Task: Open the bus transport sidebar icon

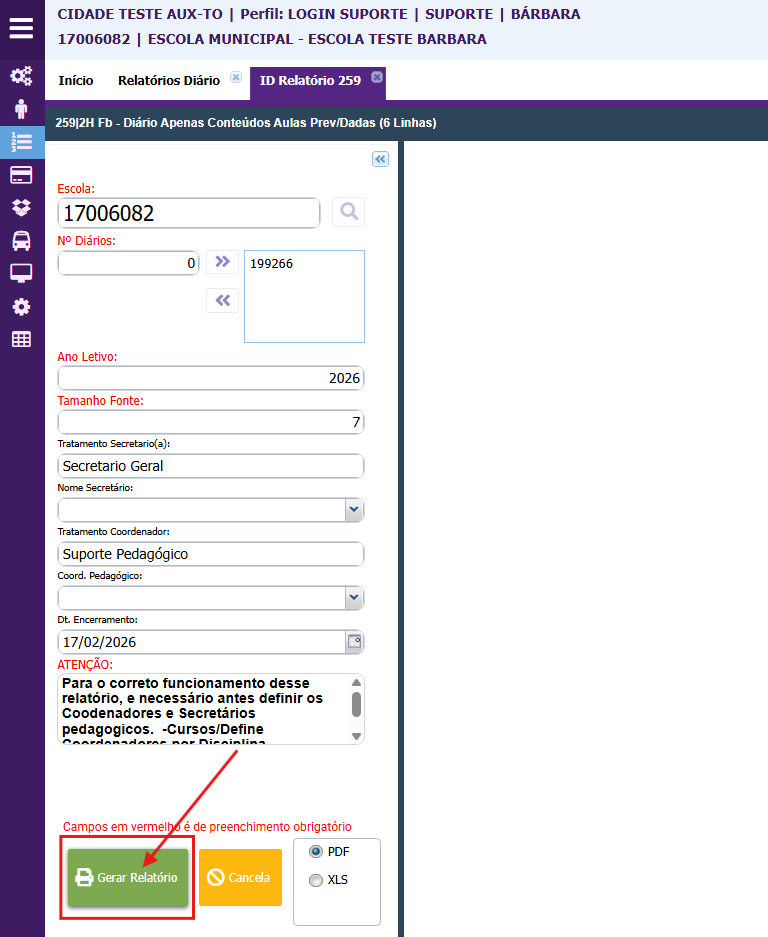Action: tap(21, 240)
